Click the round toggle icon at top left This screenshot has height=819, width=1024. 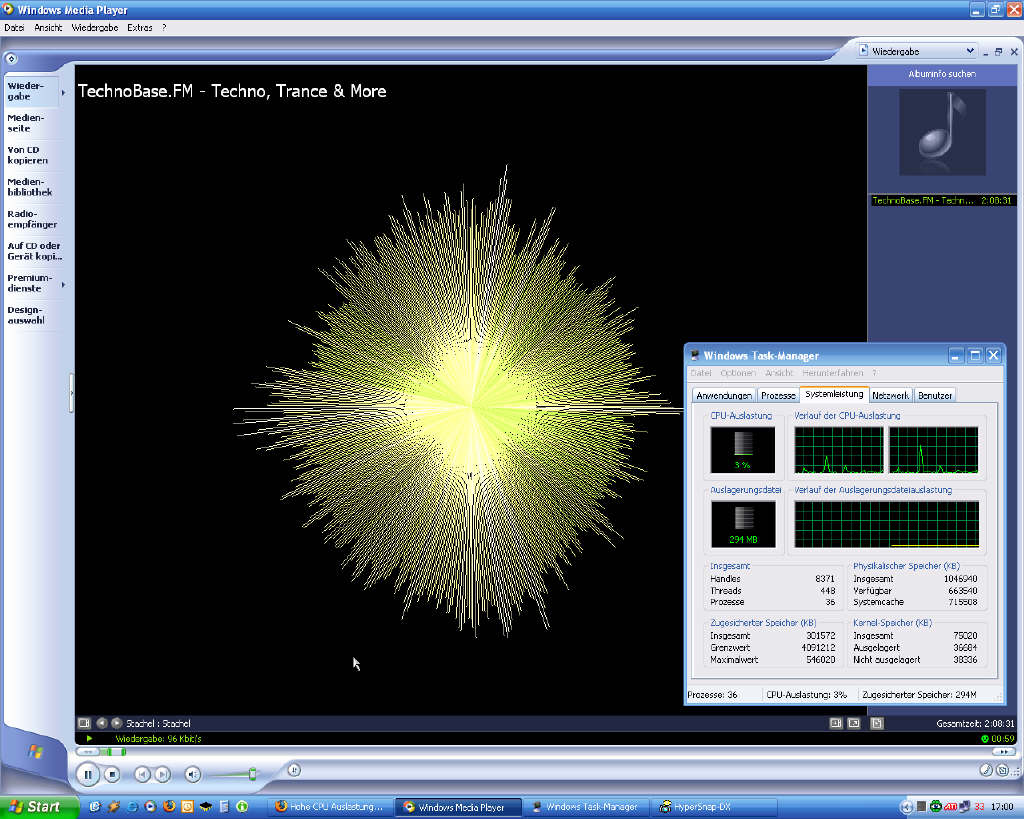pyautogui.click(x=11, y=58)
